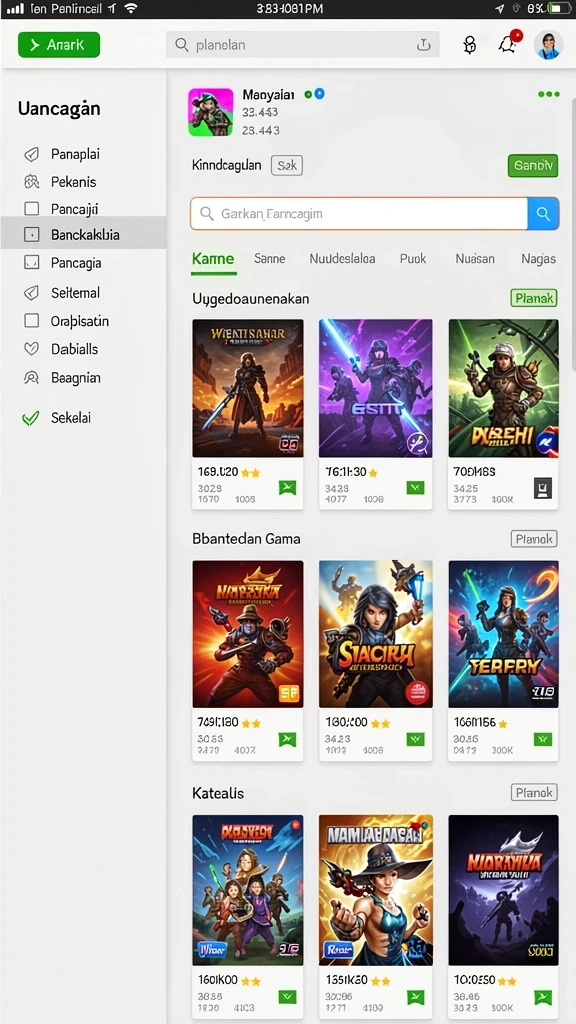Open the green three-dot more menu
The image size is (576, 1024).
549,94
